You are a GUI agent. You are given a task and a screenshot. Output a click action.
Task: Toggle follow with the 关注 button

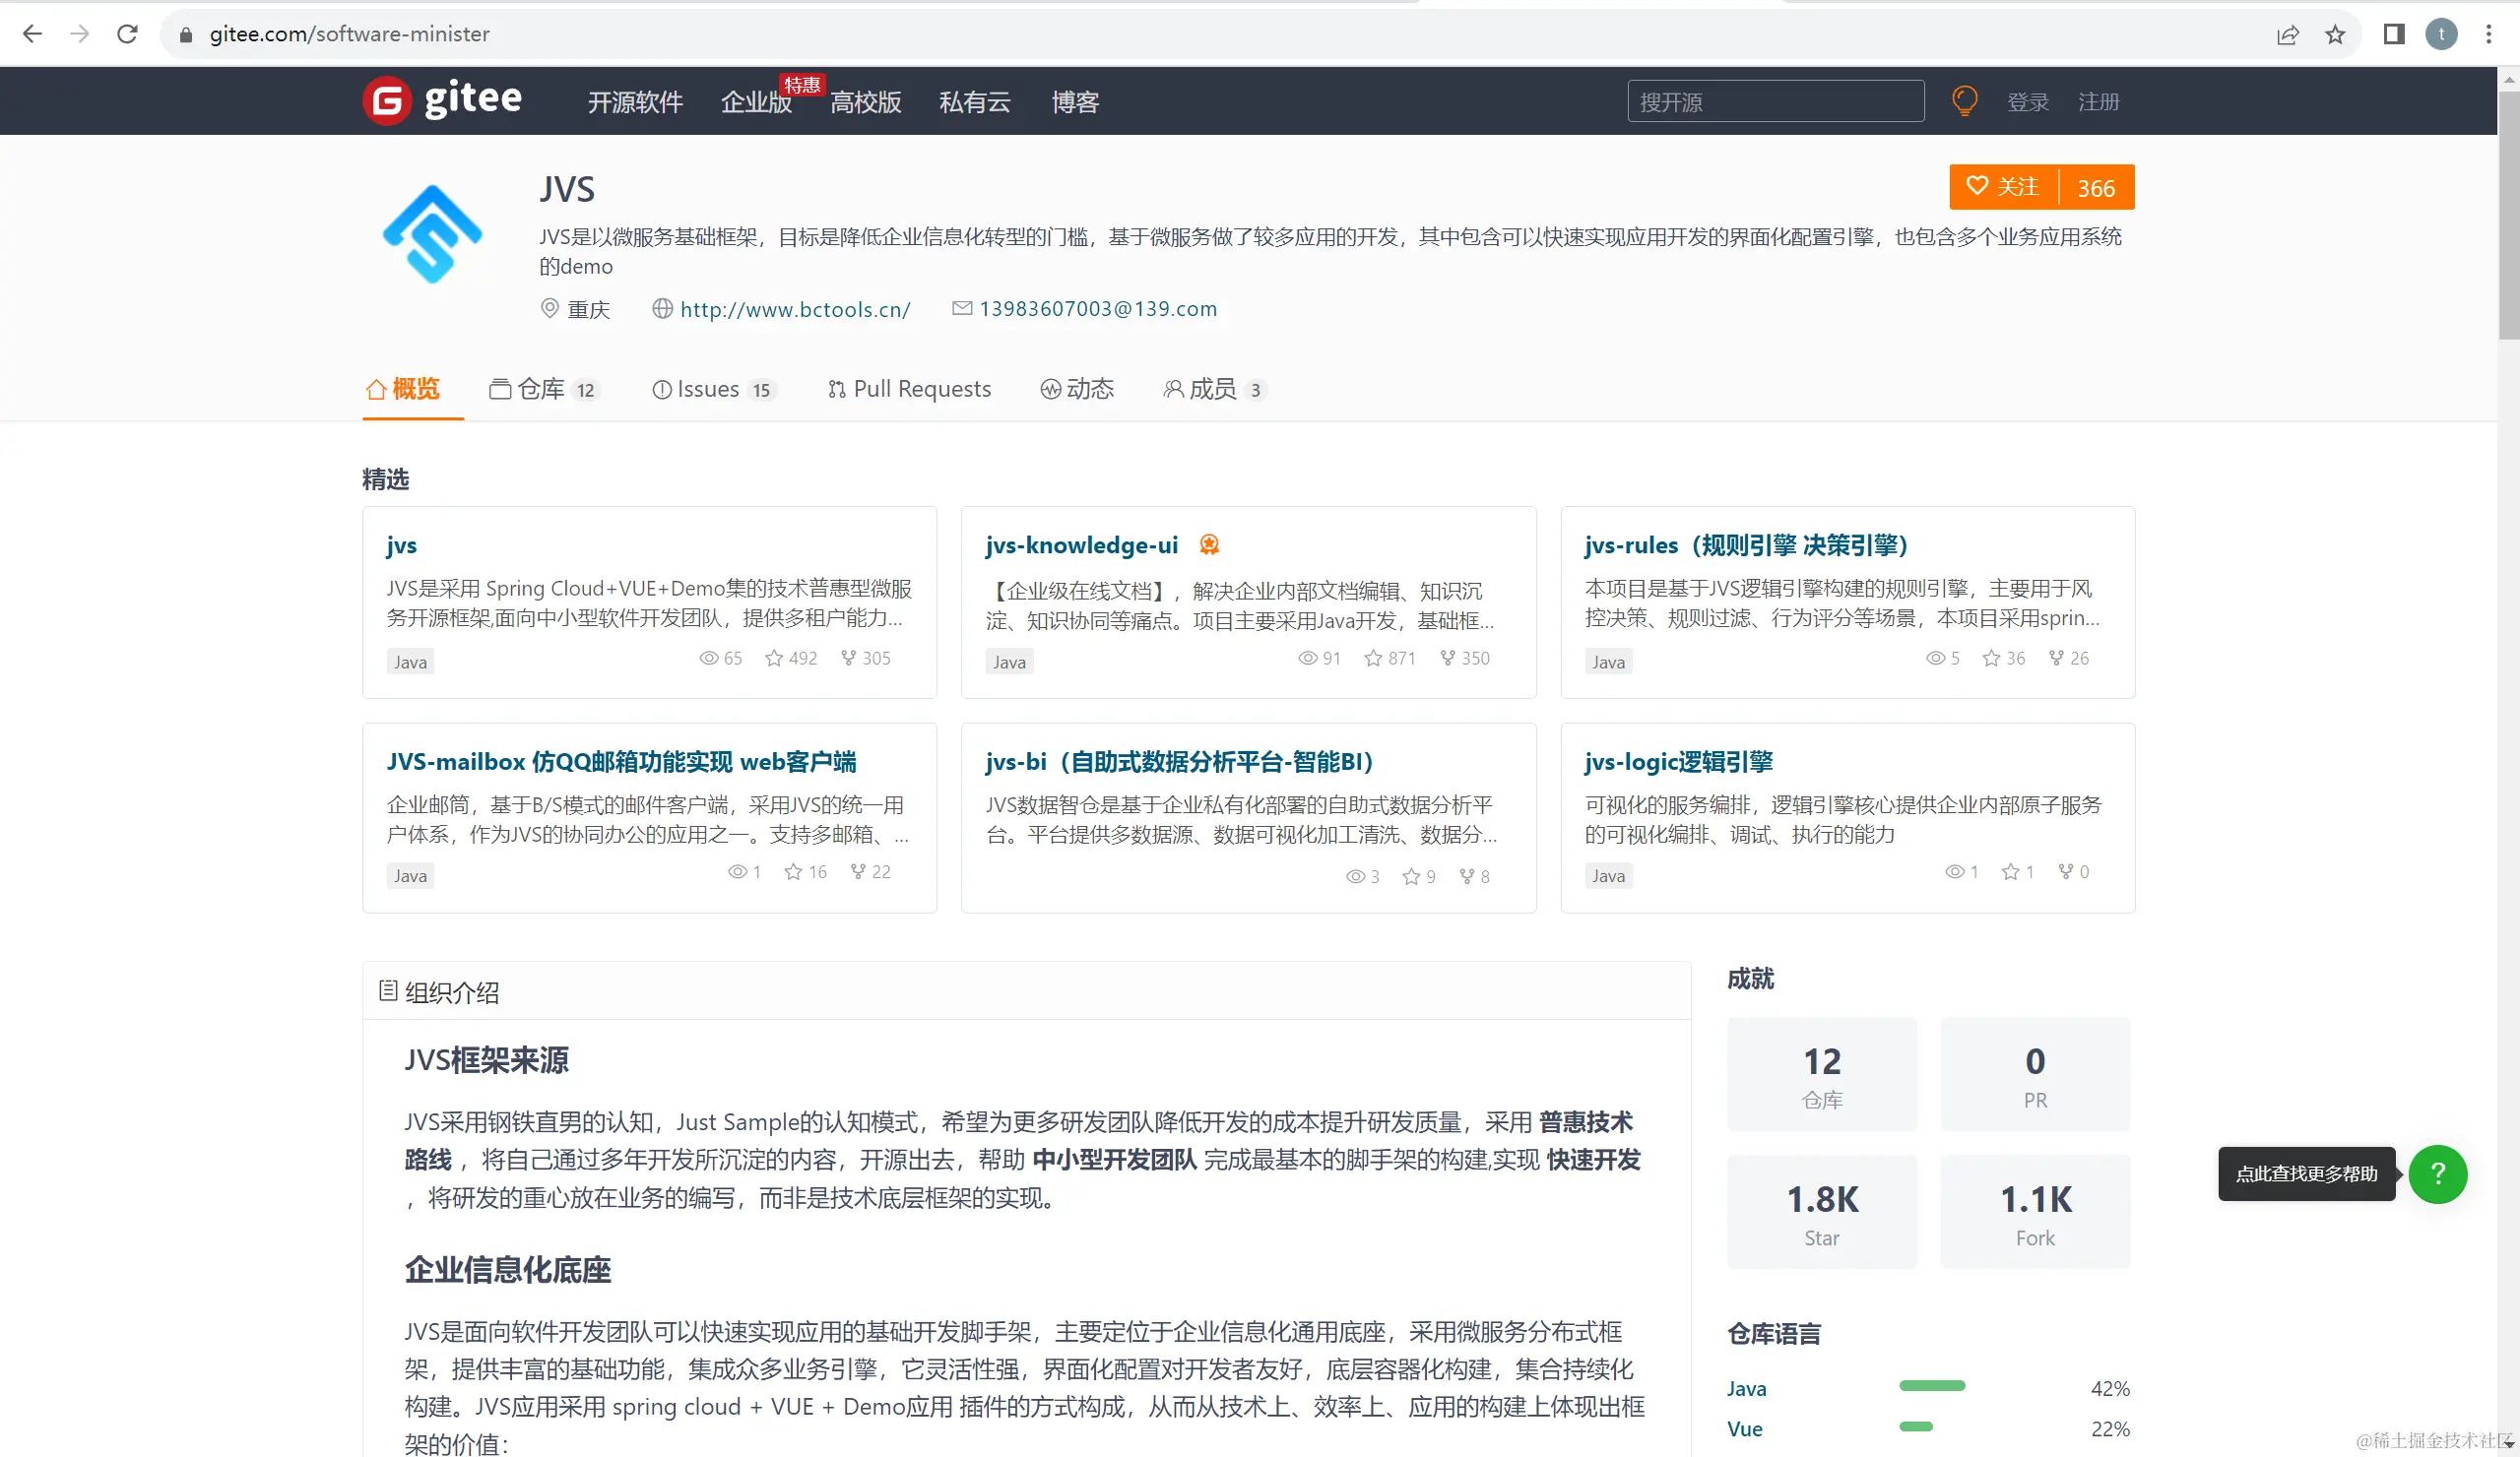coord(2003,187)
